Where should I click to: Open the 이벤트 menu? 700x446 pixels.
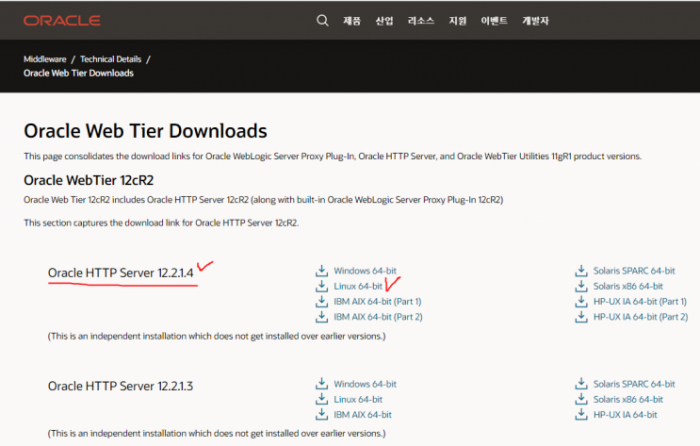click(x=494, y=21)
